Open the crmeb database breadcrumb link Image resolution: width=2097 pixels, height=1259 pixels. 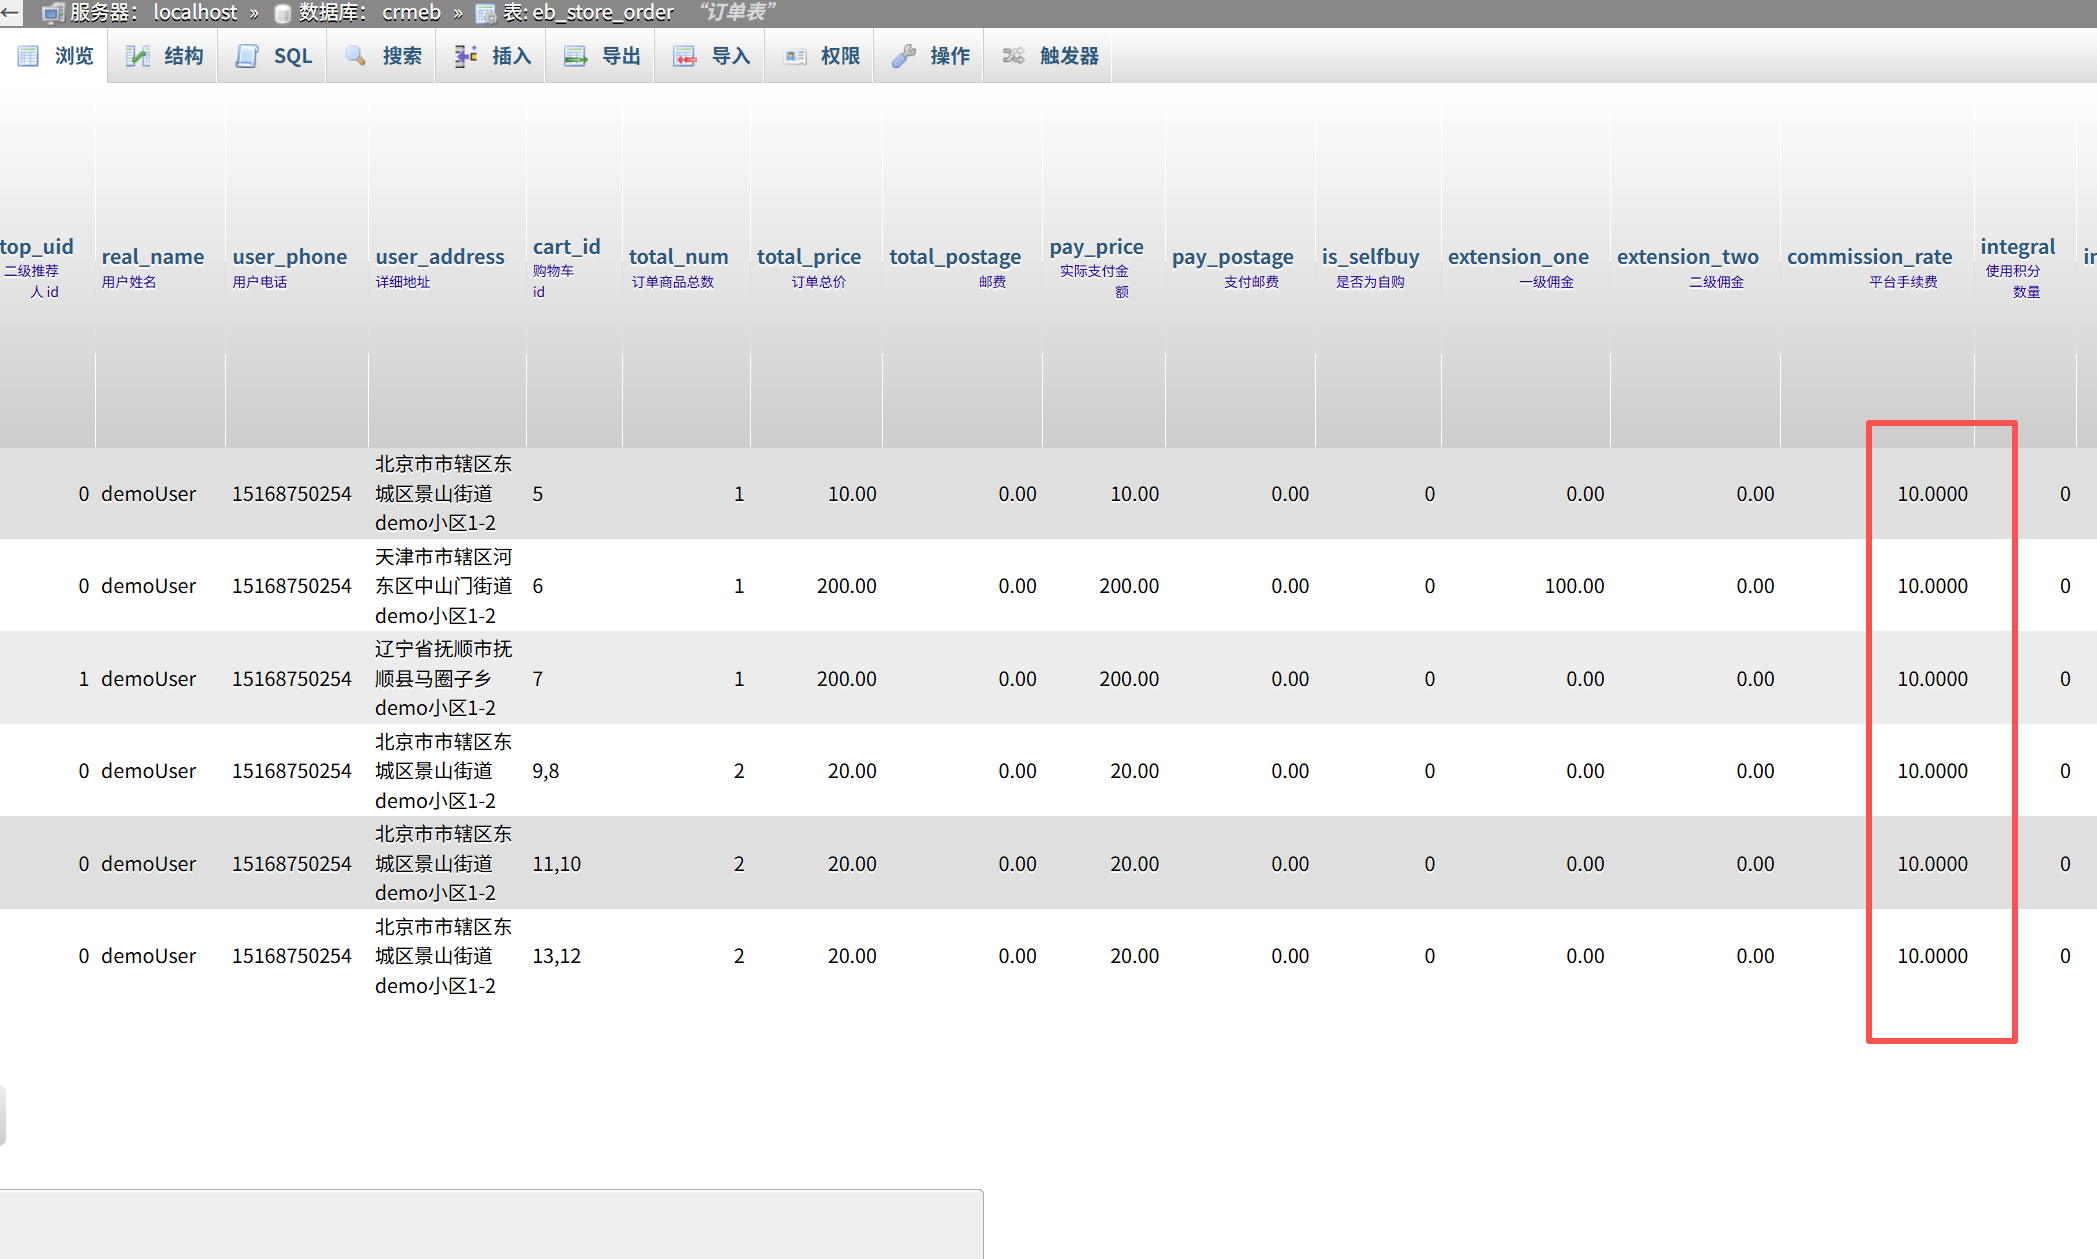point(411,12)
